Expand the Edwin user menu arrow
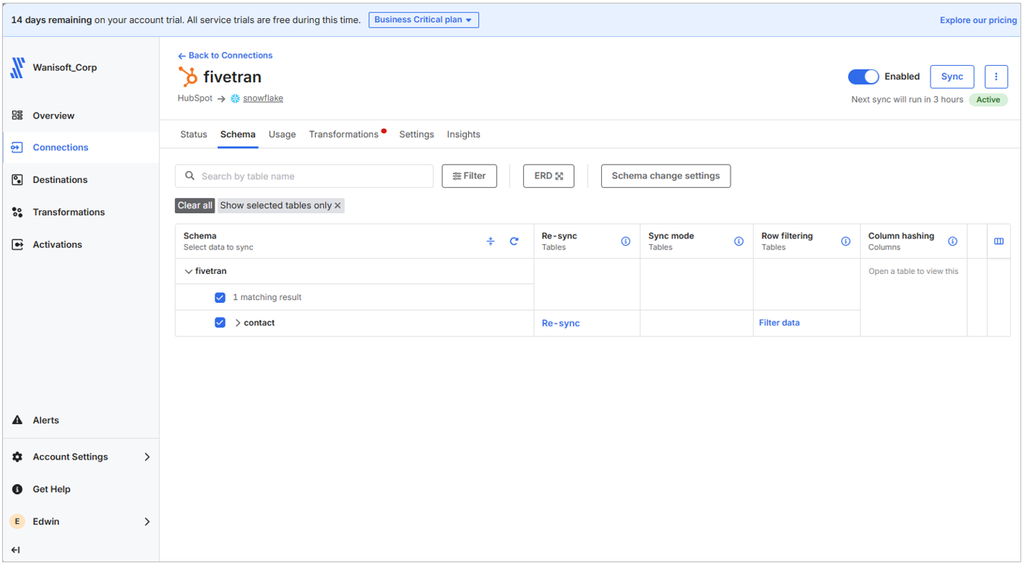The width and height of the screenshot is (1024, 565). 147,521
